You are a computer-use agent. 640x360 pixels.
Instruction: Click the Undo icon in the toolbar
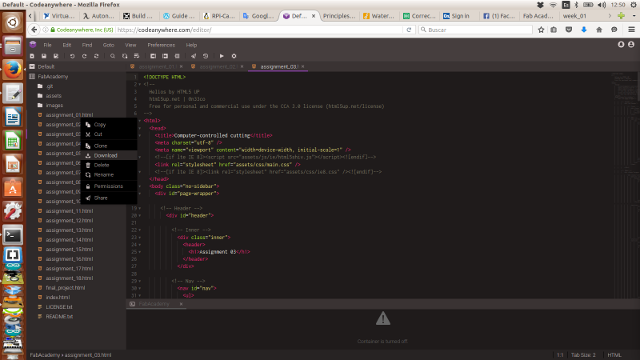coord(72,56)
